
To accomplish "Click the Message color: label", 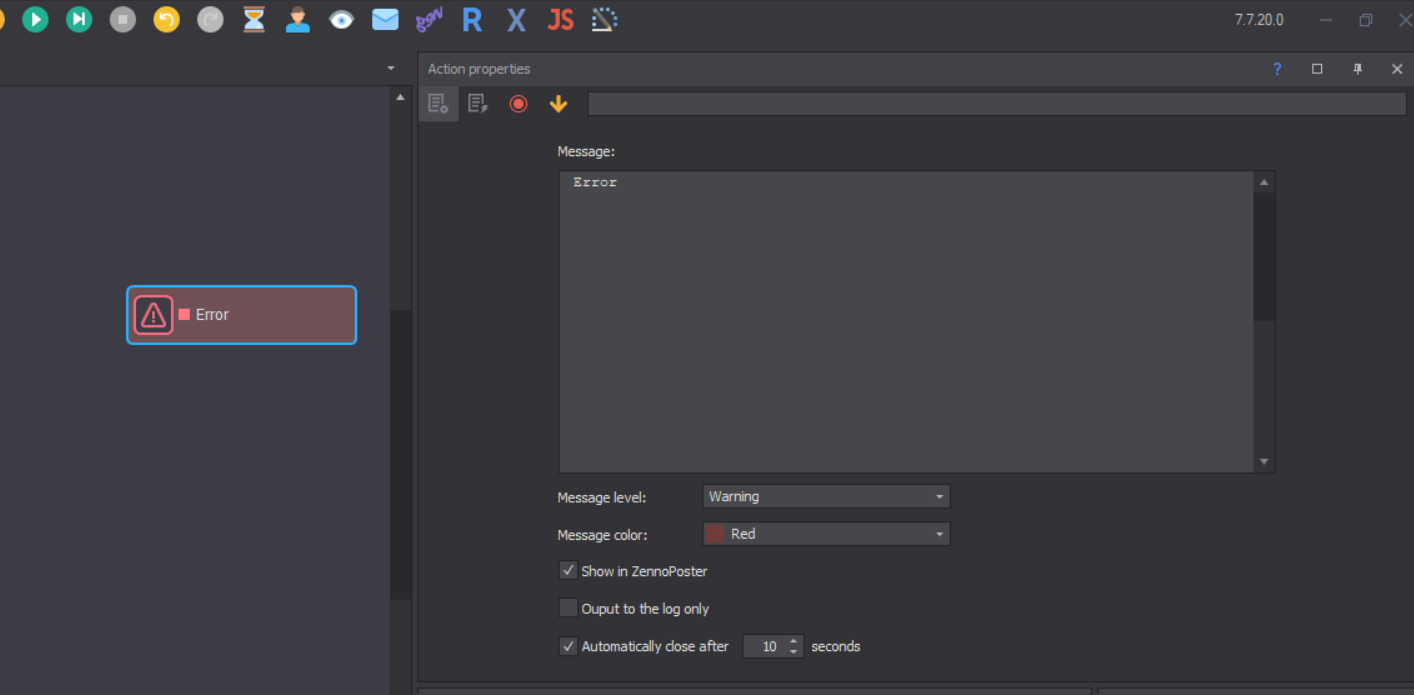I will pyautogui.click(x=602, y=535).
